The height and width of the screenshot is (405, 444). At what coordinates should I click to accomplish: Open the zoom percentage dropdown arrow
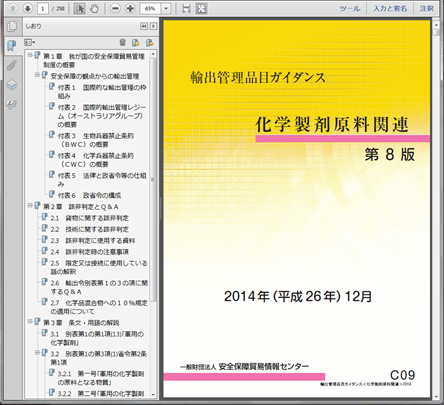(166, 8)
